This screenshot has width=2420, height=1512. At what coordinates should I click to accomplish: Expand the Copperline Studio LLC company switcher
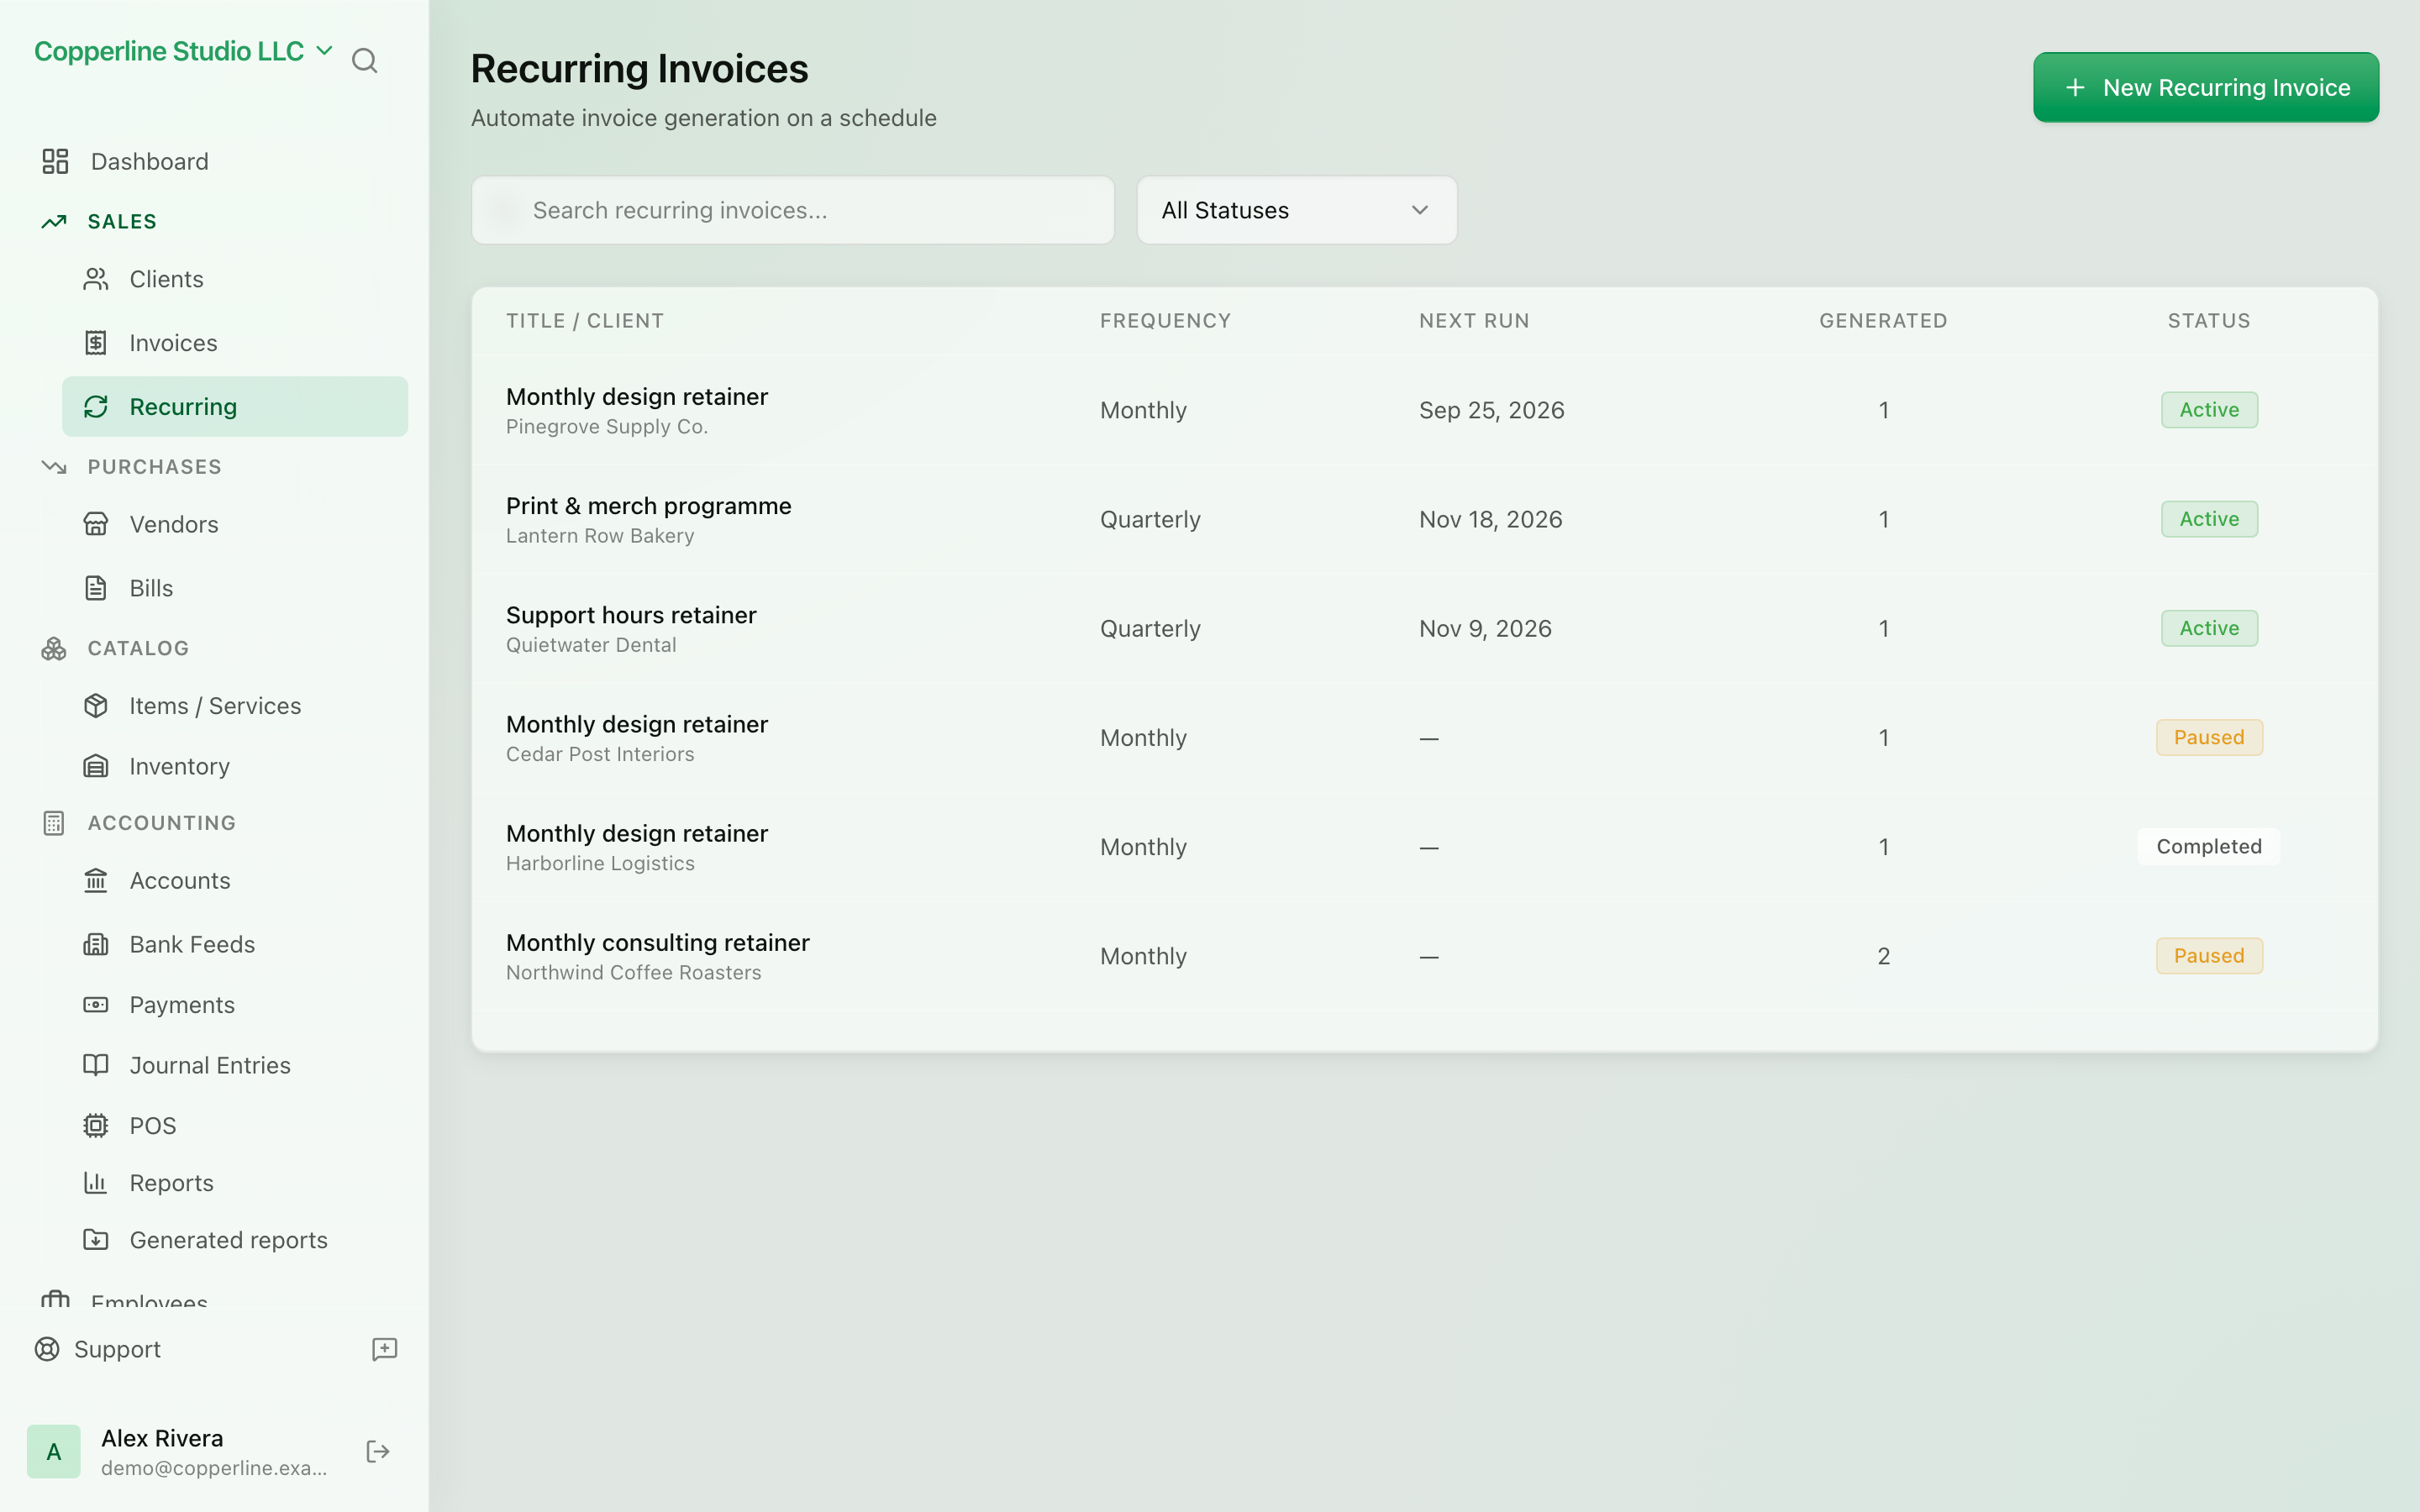point(184,51)
